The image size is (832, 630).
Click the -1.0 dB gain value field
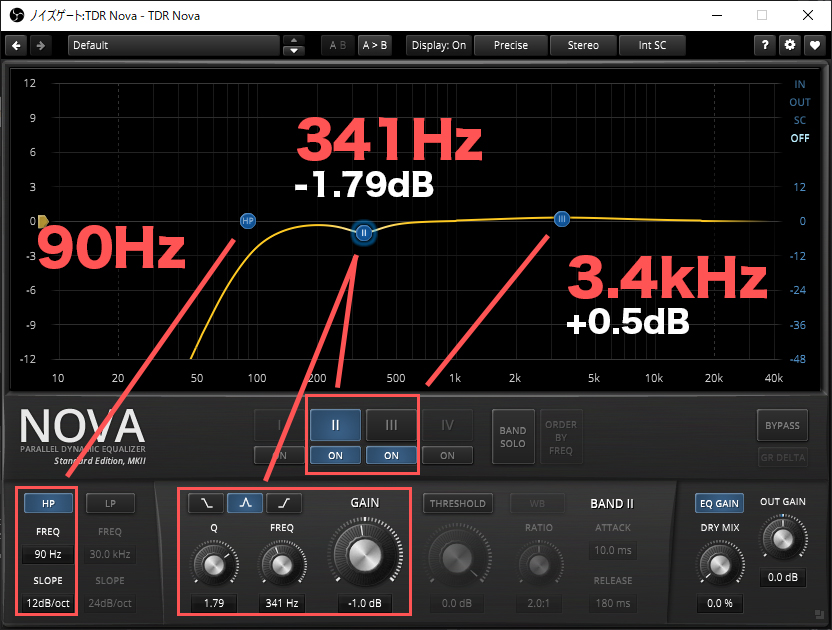(365, 603)
